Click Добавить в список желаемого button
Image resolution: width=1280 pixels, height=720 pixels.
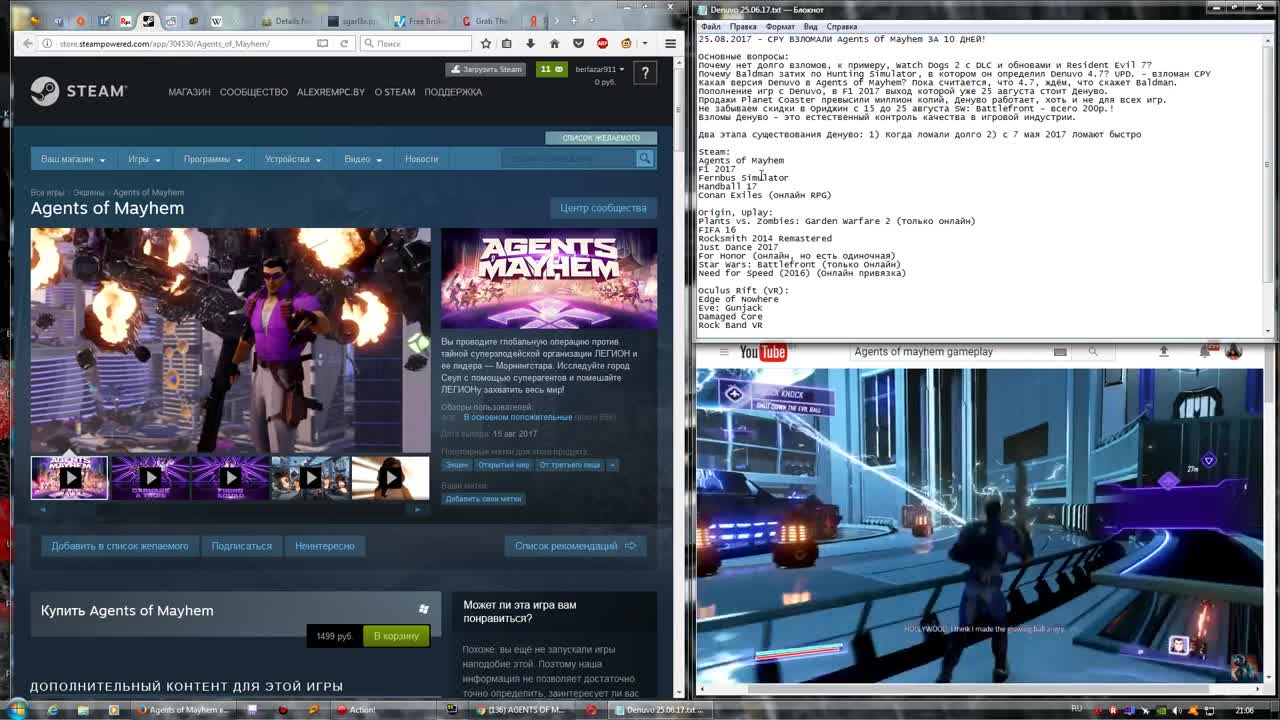(x=119, y=546)
